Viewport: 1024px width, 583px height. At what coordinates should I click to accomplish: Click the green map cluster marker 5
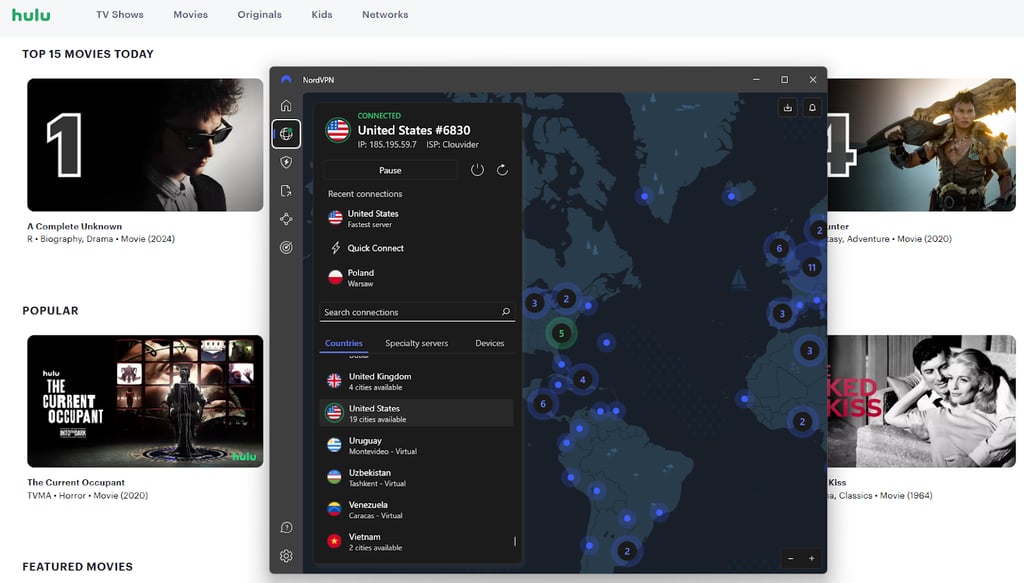click(561, 334)
